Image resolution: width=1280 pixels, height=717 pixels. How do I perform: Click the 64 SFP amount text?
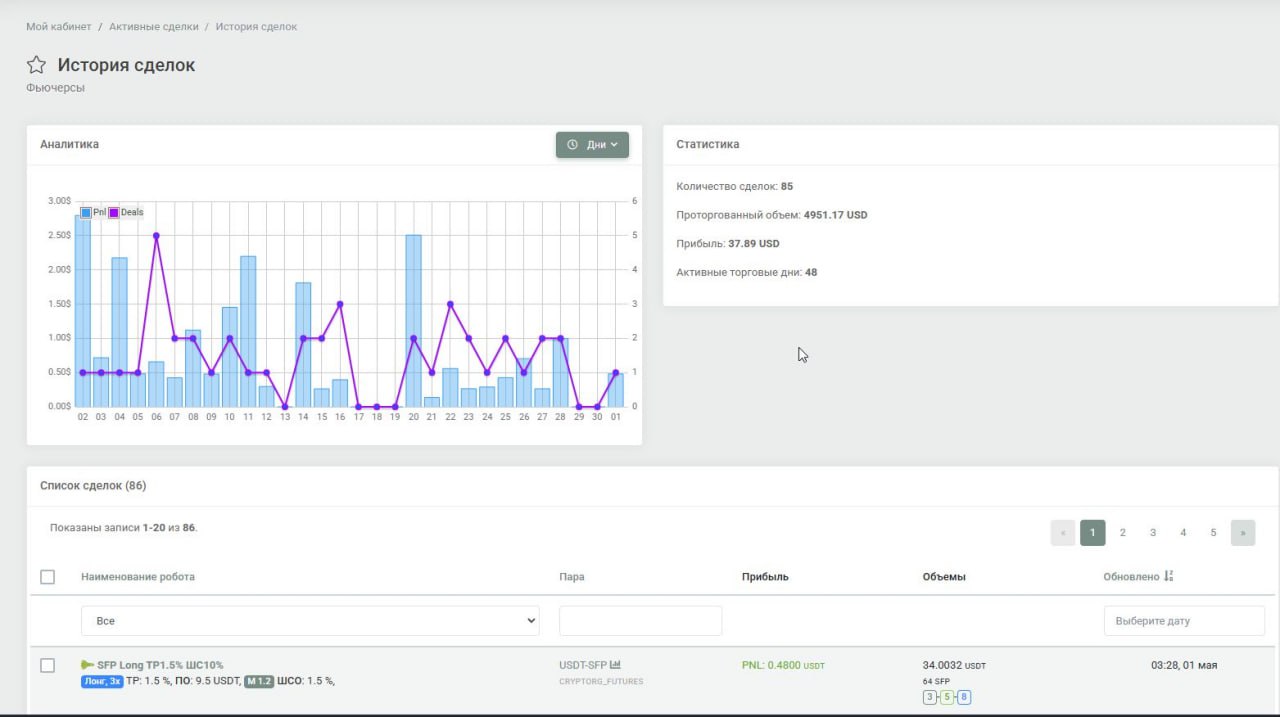936,681
